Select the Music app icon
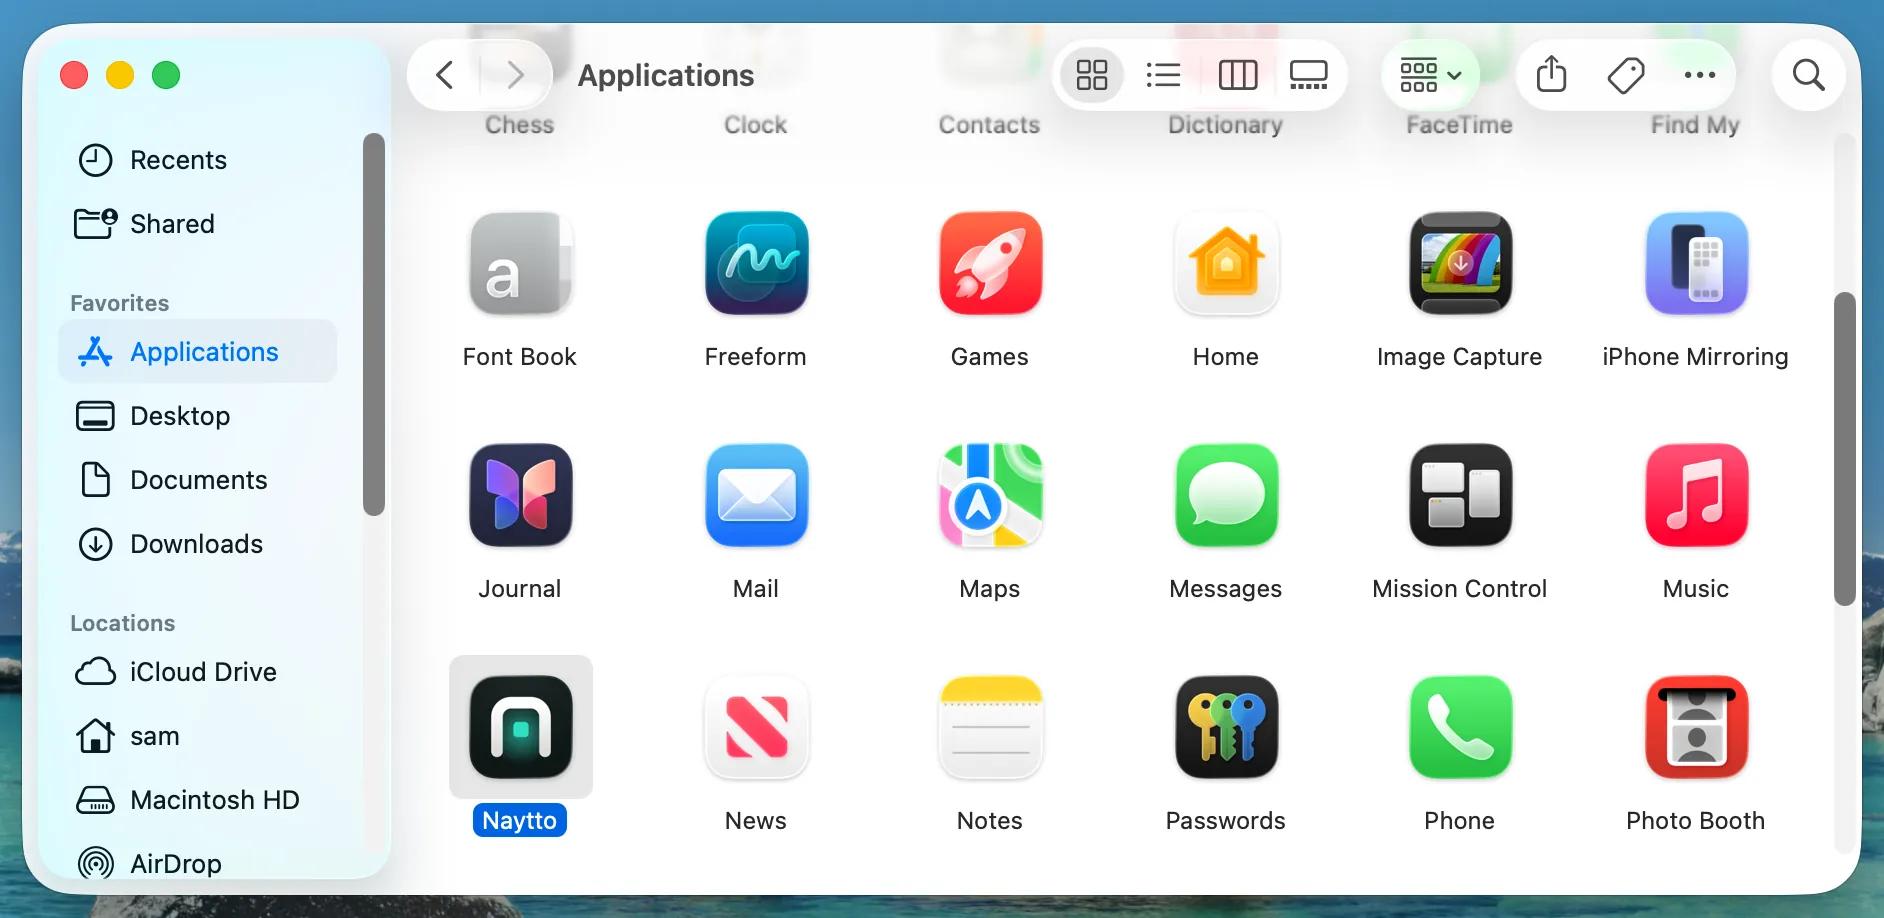Image resolution: width=1884 pixels, height=918 pixels. tap(1696, 495)
